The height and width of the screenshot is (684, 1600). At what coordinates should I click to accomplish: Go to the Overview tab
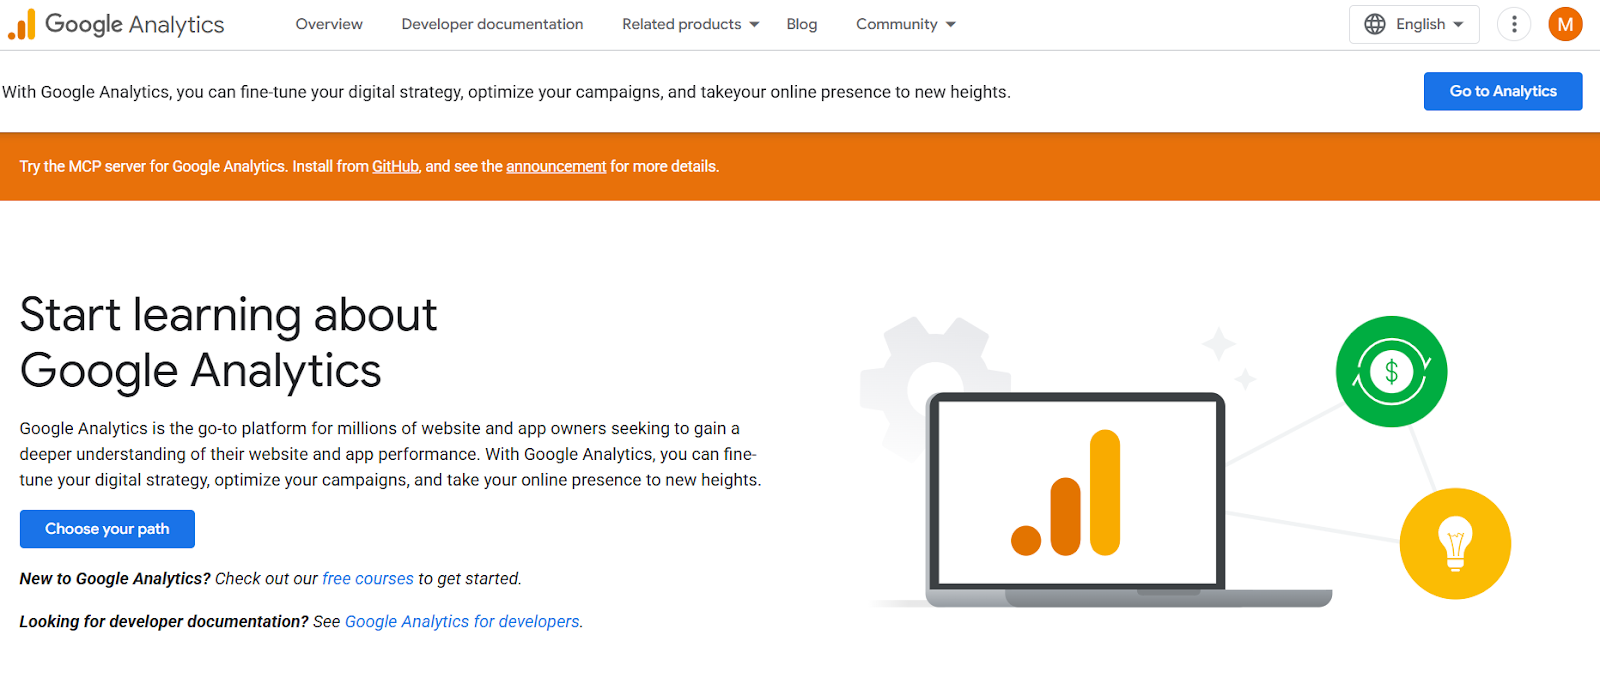tap(329, 24)
